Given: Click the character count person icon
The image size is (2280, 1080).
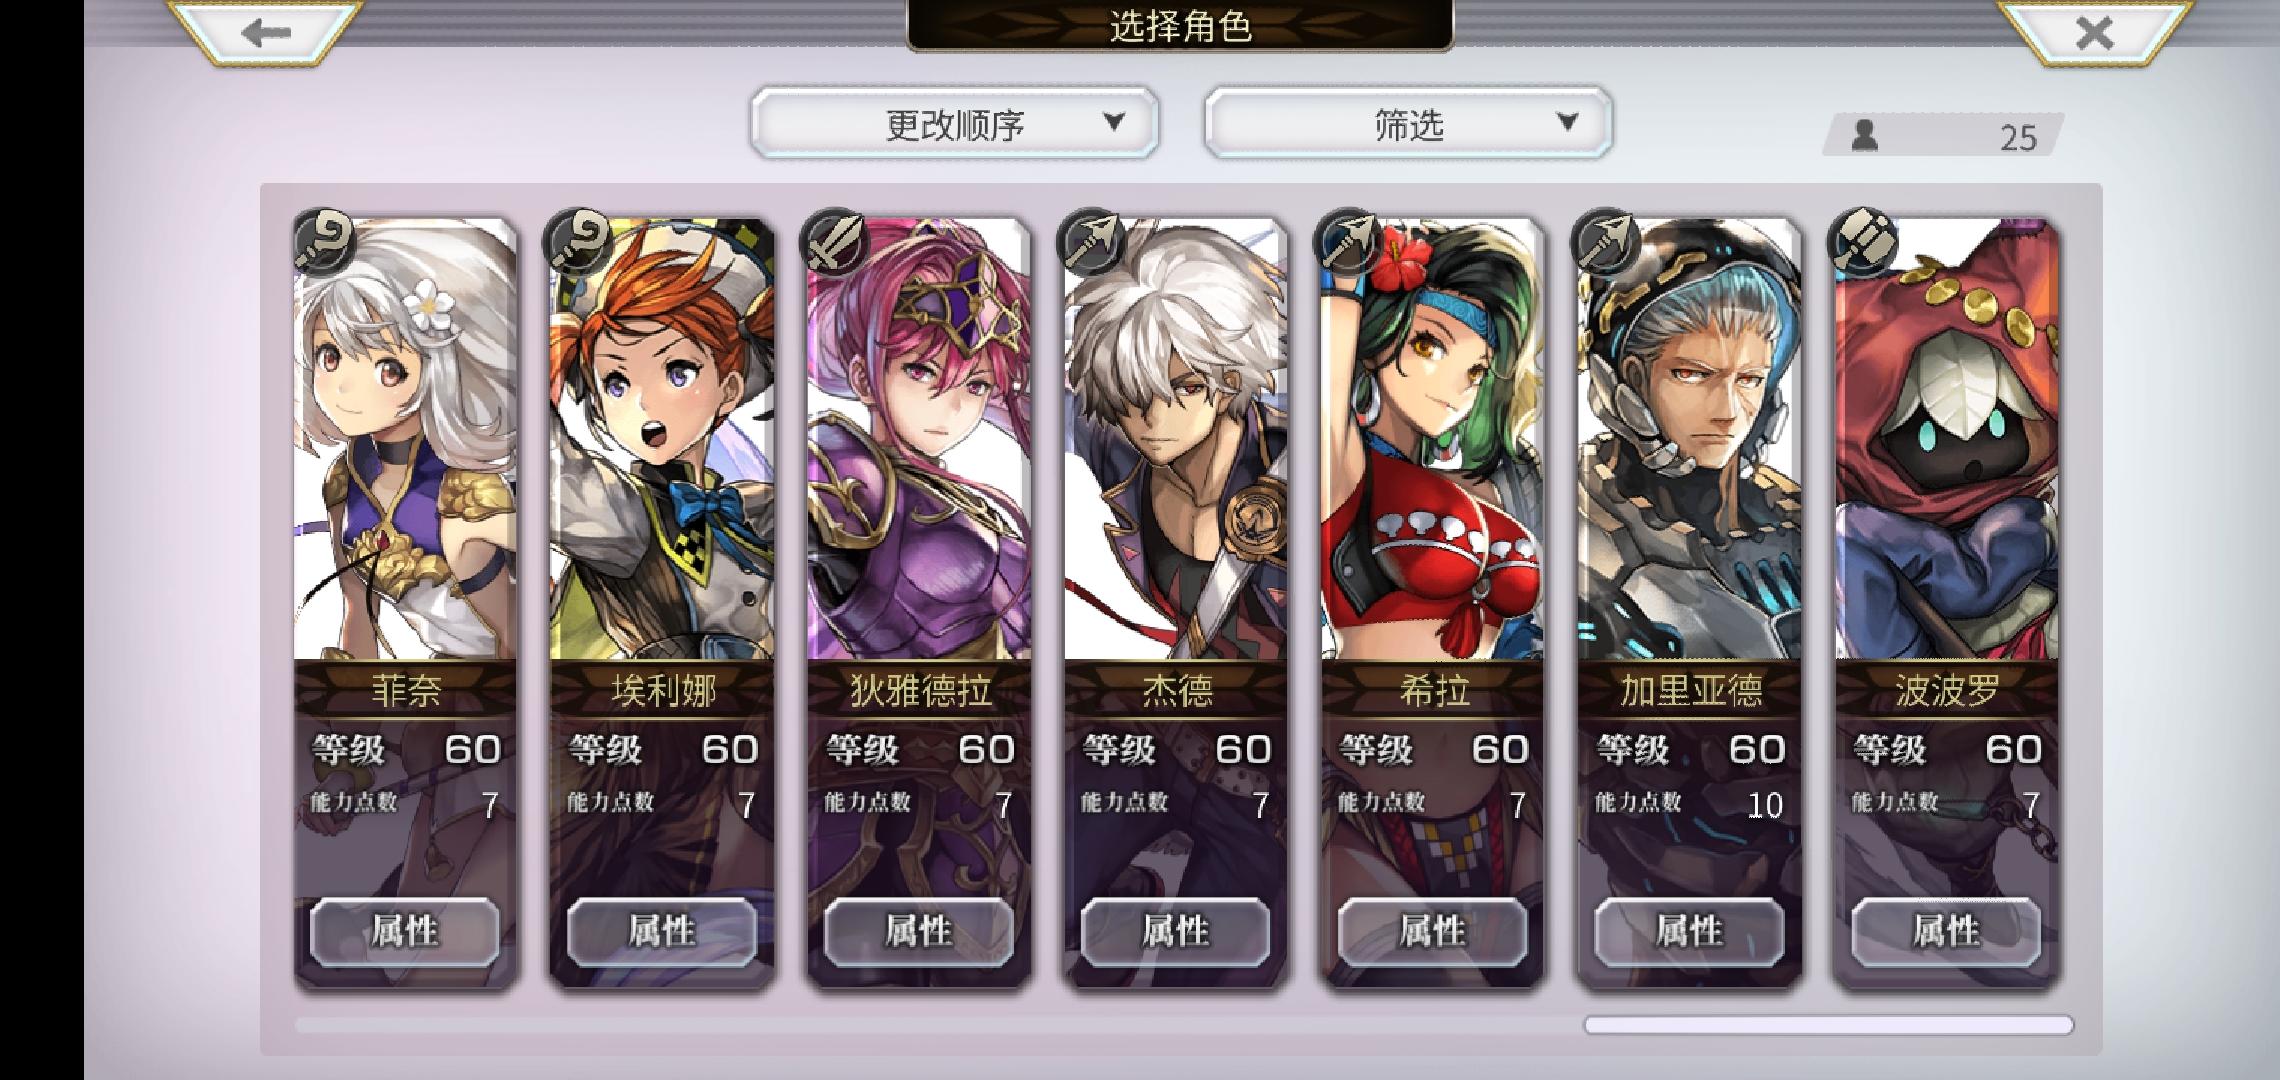Looking at the screenshot, I should click(1864, 135).
